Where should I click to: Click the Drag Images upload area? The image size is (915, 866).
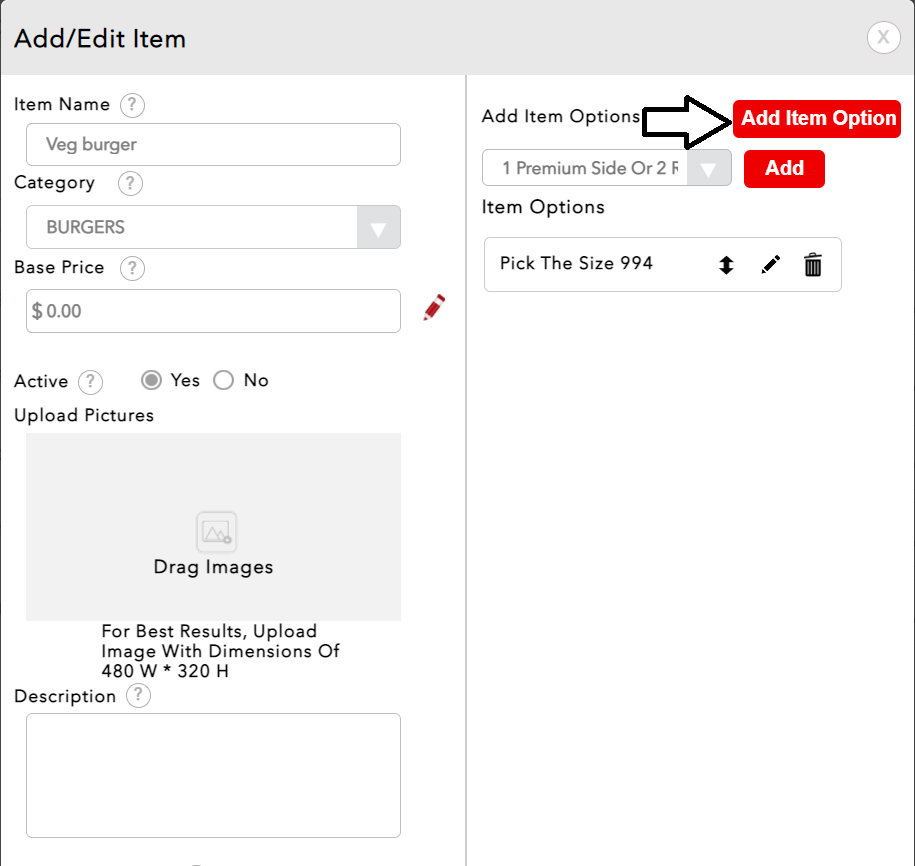(x=213, y=527)
